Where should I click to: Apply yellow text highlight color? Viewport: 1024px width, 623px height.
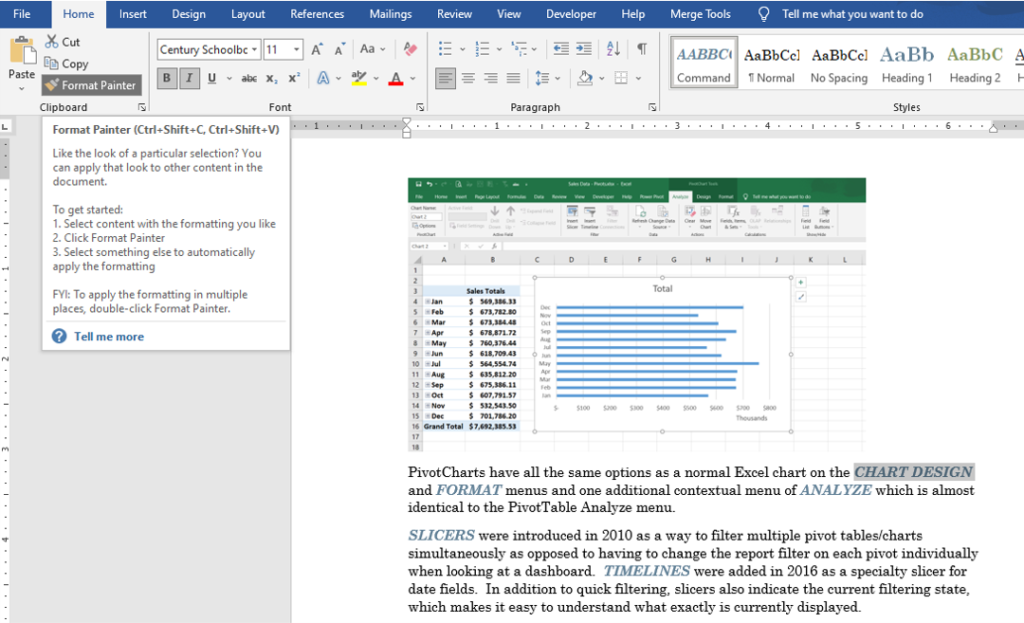[359, 78]
